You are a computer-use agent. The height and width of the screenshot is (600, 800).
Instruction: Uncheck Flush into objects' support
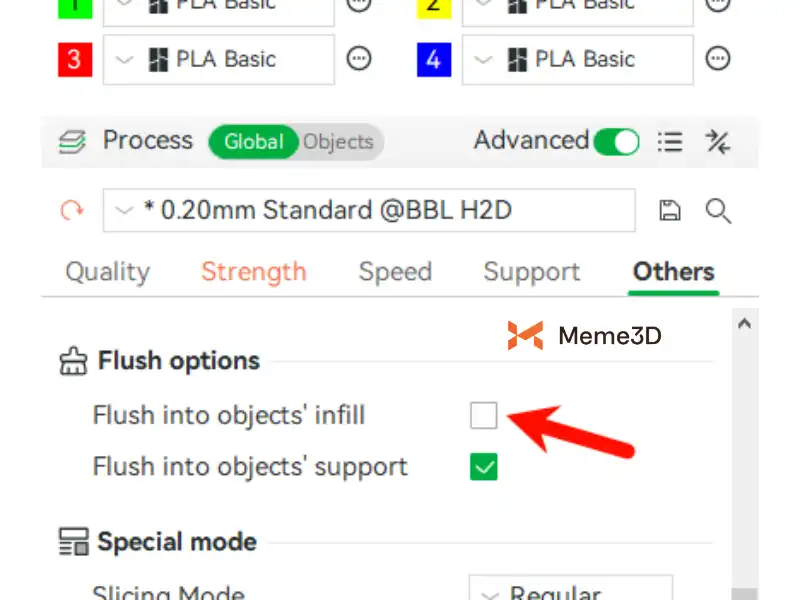click(x=484, y=467)
